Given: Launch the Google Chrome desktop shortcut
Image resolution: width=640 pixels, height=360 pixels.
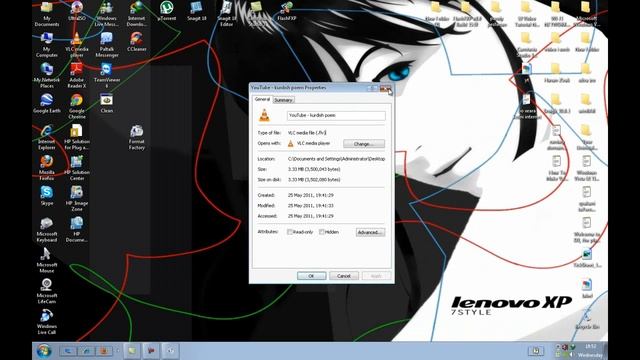Looking at the screenshot, I should pos(77,106).
